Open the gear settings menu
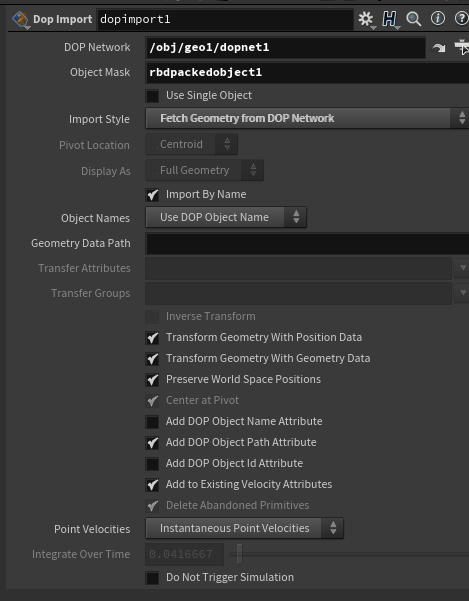Screen dimensions: 469x601 tap(366, 19)
